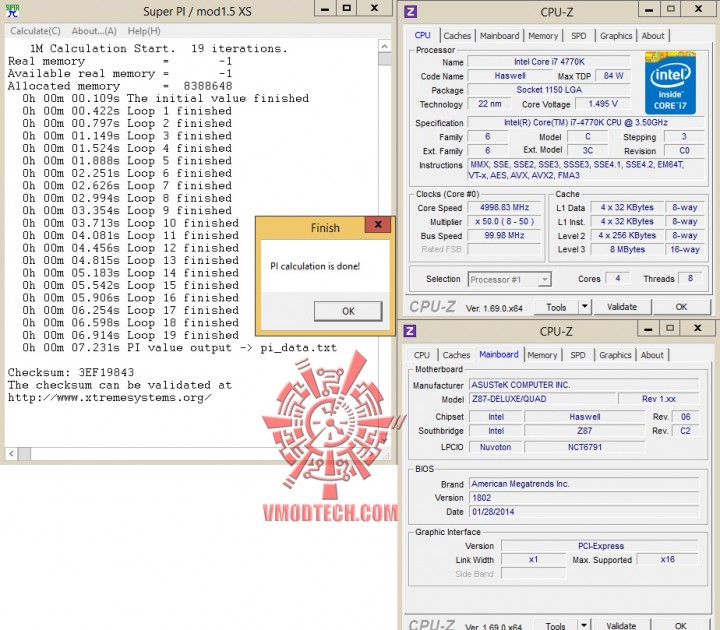Viewport: 720px width, 630px height.
Task: Close the Super PI window
Action: 375,9
